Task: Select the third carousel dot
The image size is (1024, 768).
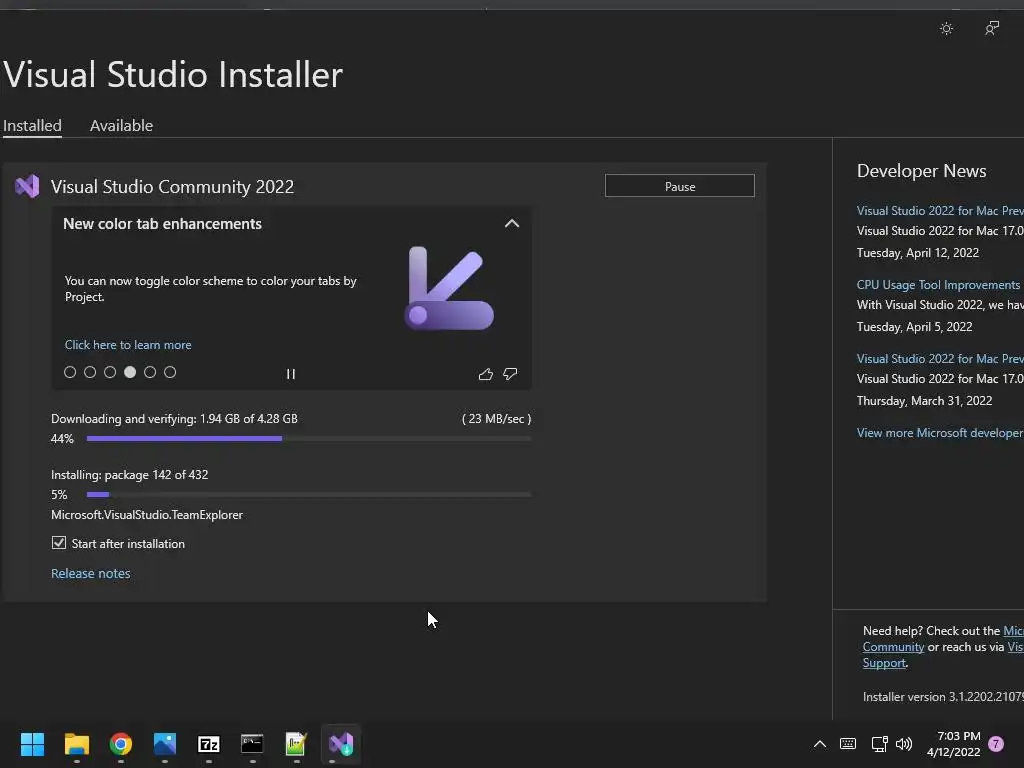Action: click(110, 372)
